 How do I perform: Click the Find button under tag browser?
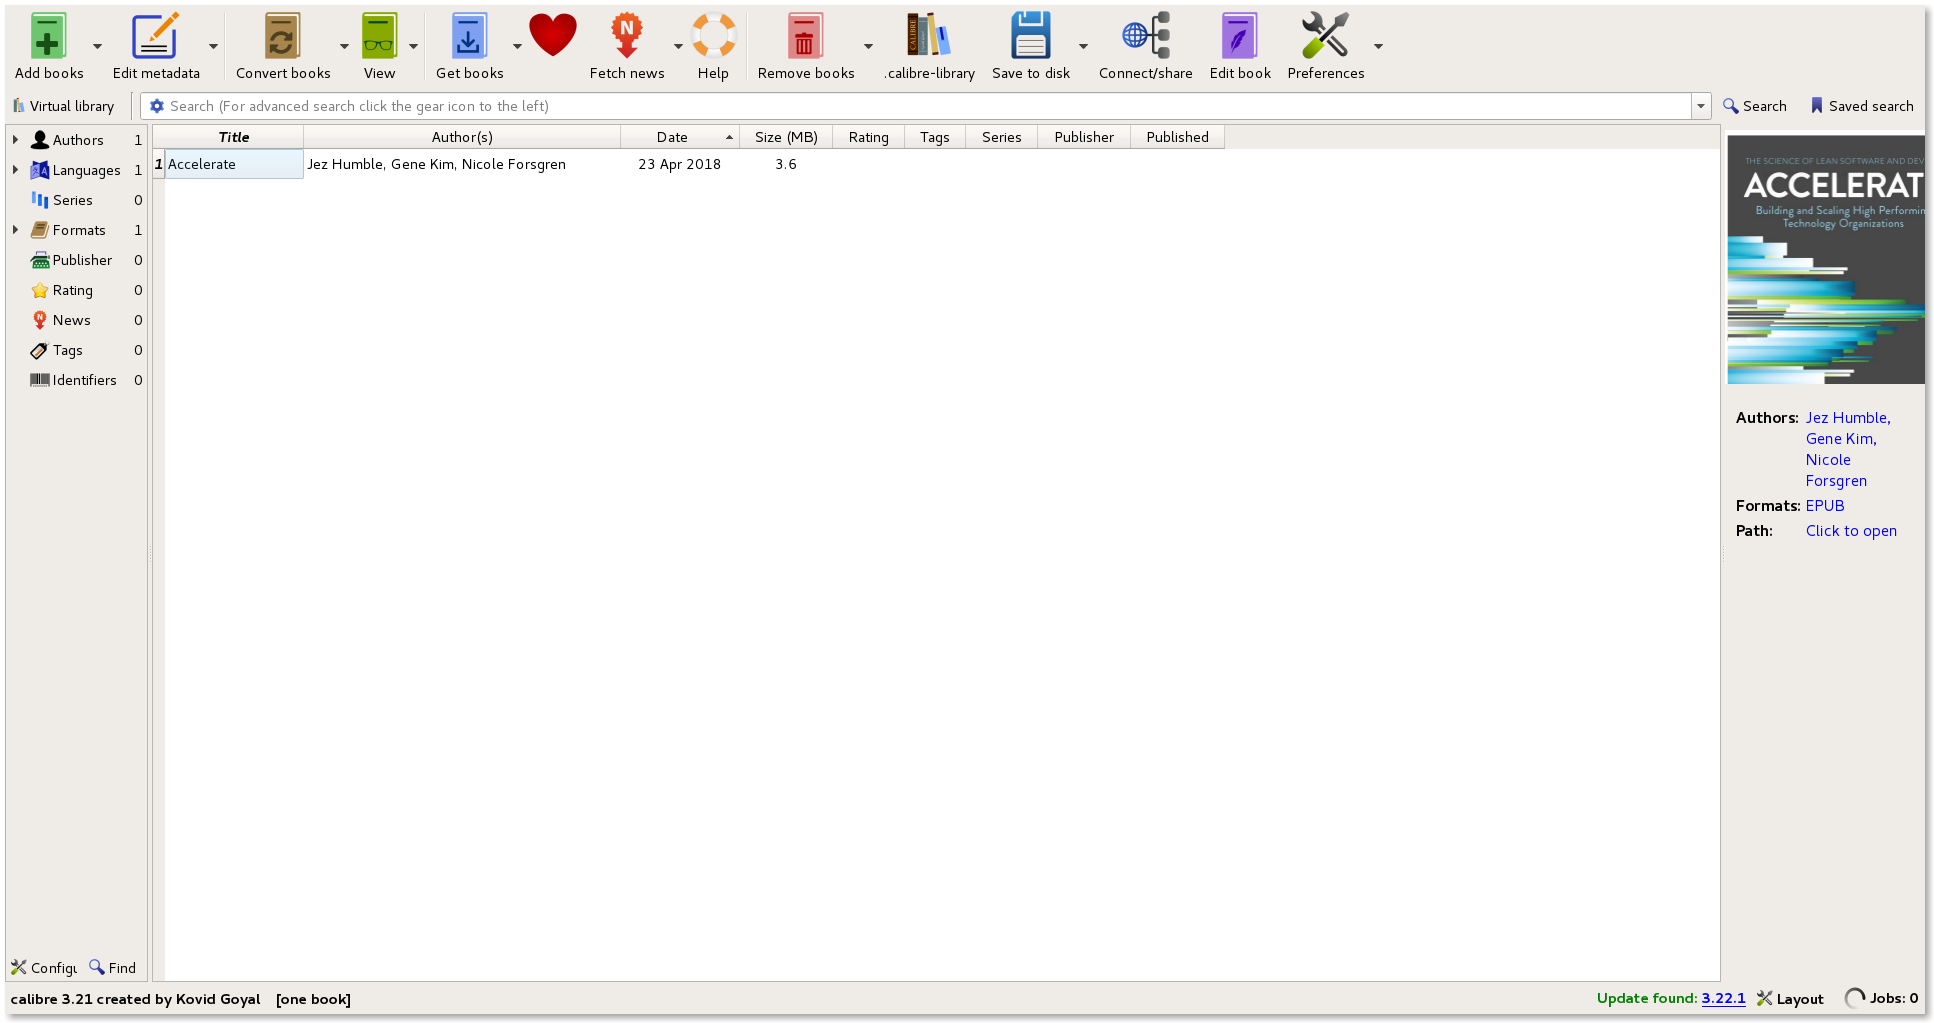pyautogui.click(x=112, y=968)
